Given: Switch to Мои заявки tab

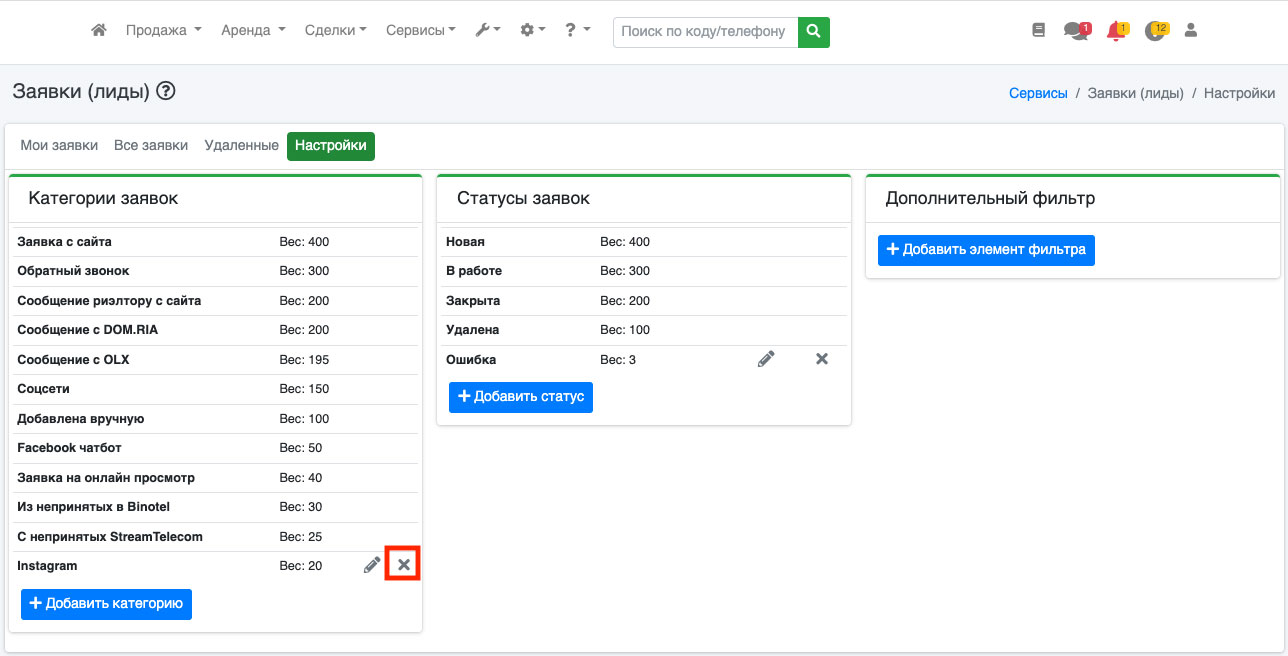Looking at the screenshot, I should click(x=59, y=146).
